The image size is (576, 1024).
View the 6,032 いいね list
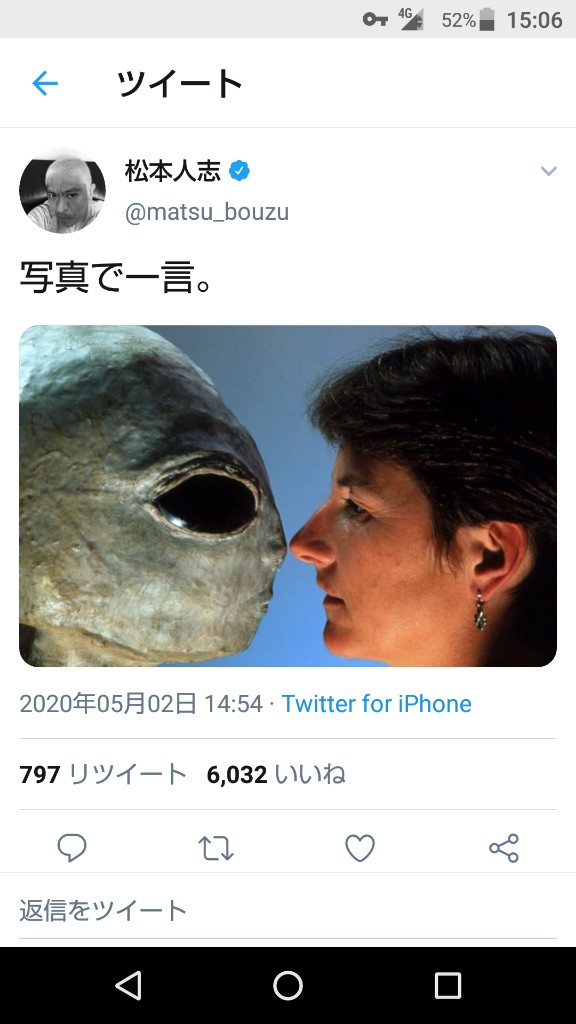tap(276, 775)
